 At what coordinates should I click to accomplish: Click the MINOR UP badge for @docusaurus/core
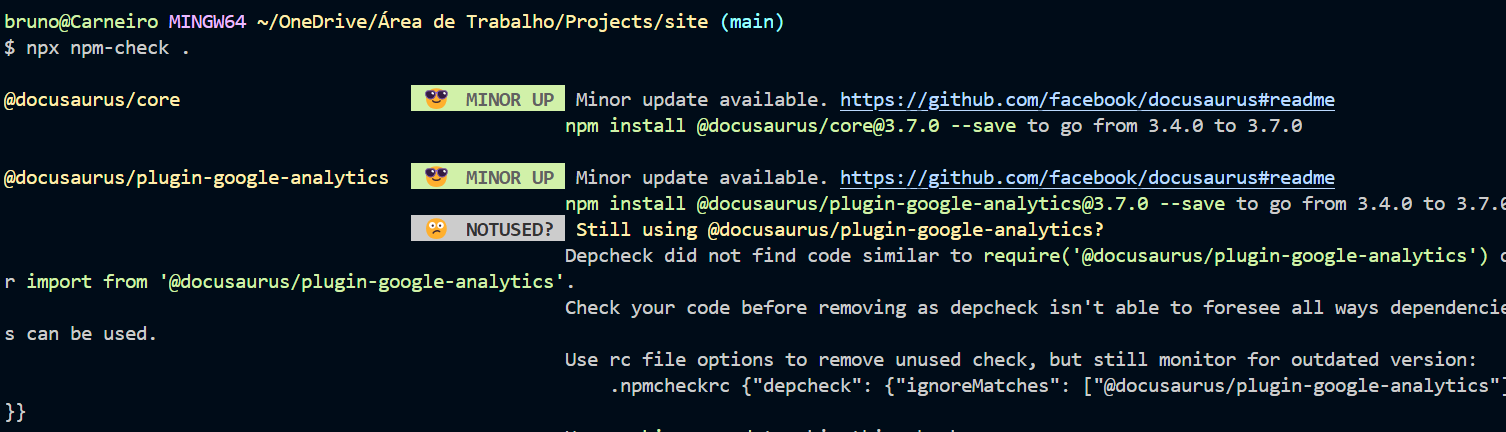(x=487, y=99)
